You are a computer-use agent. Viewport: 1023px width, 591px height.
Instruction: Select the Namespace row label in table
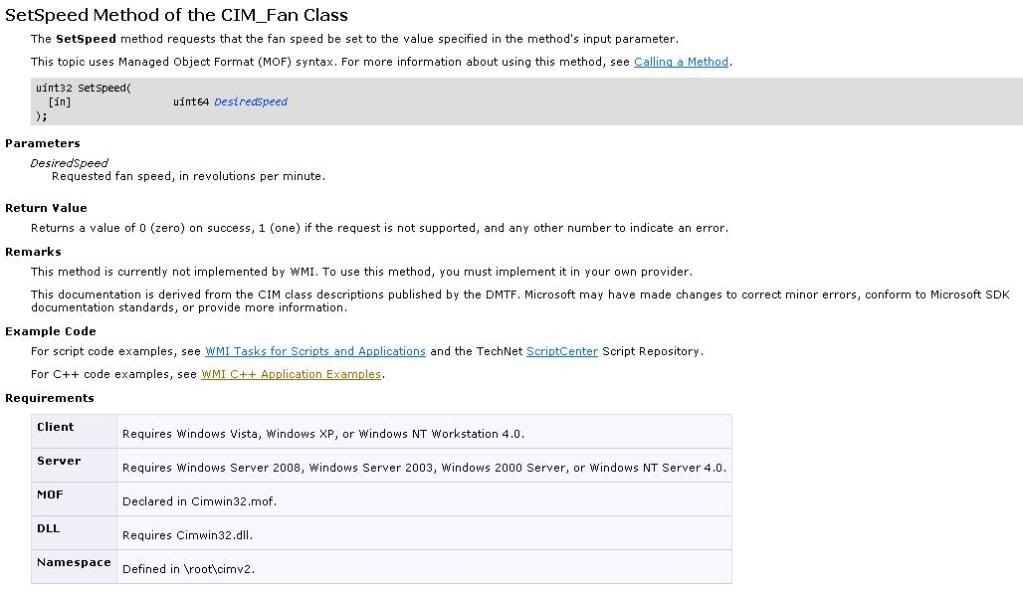[74, 562]
